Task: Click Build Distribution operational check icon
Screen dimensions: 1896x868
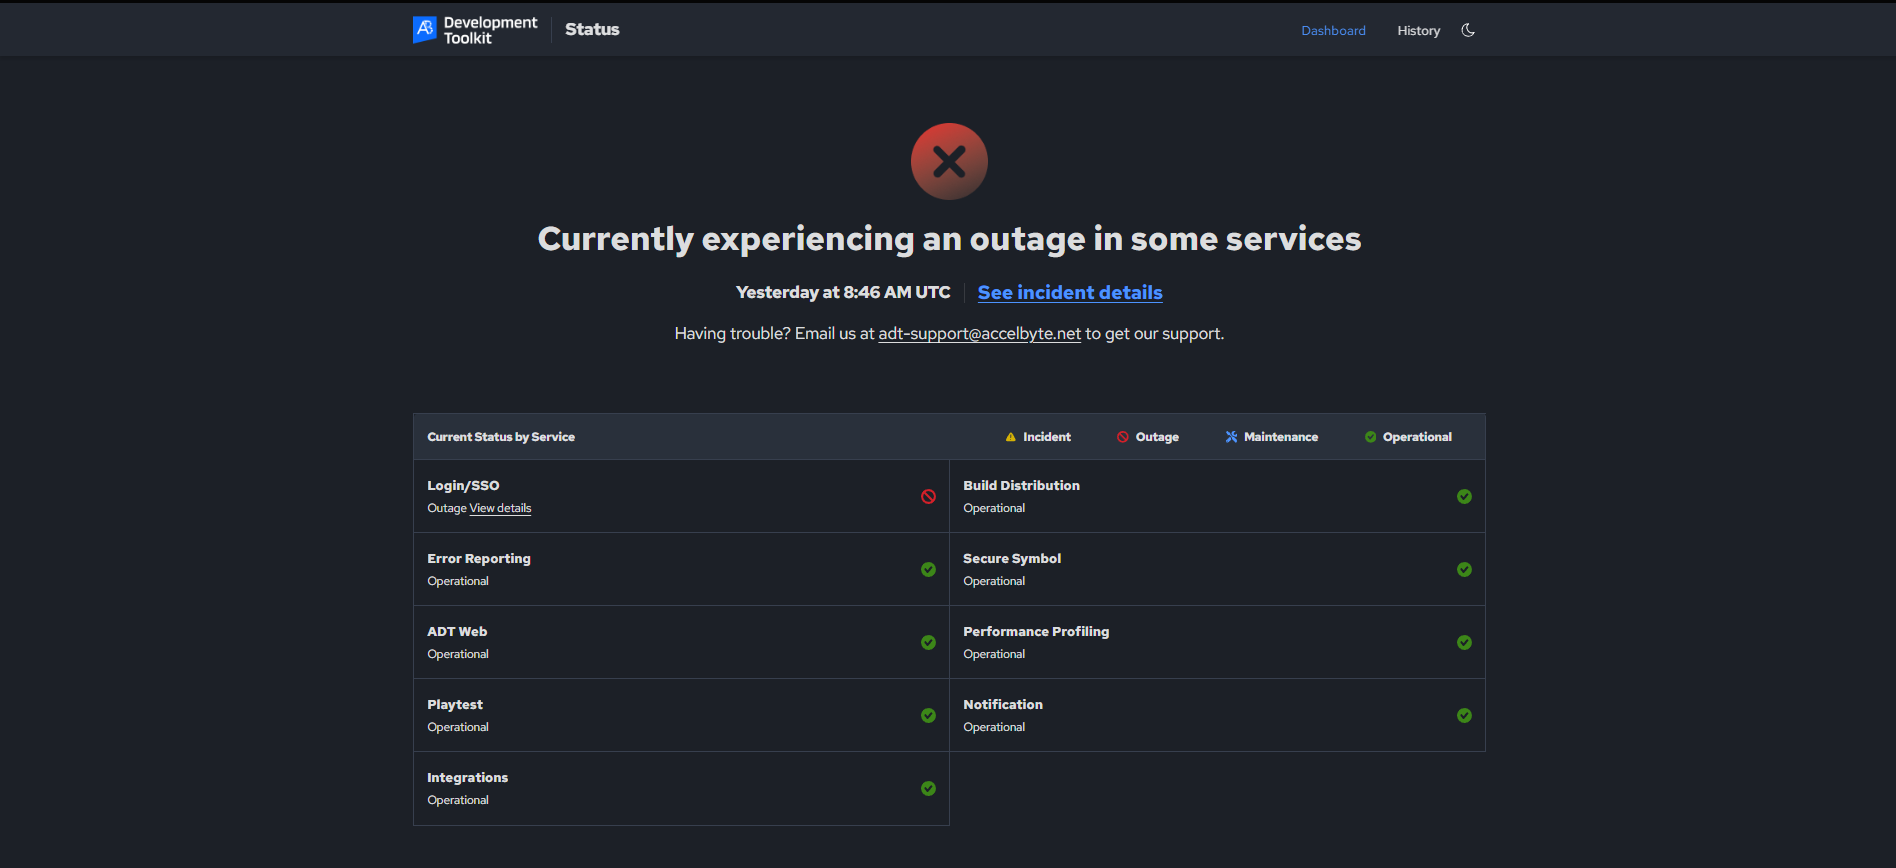Action: point(1464,496)
